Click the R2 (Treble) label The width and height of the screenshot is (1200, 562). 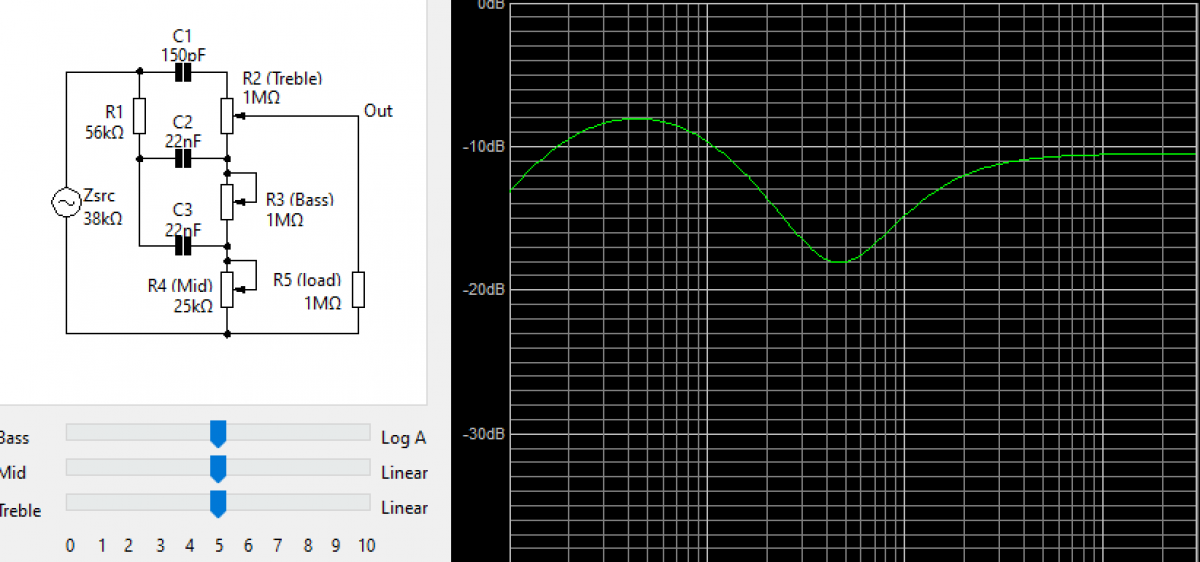coord(282,79)
